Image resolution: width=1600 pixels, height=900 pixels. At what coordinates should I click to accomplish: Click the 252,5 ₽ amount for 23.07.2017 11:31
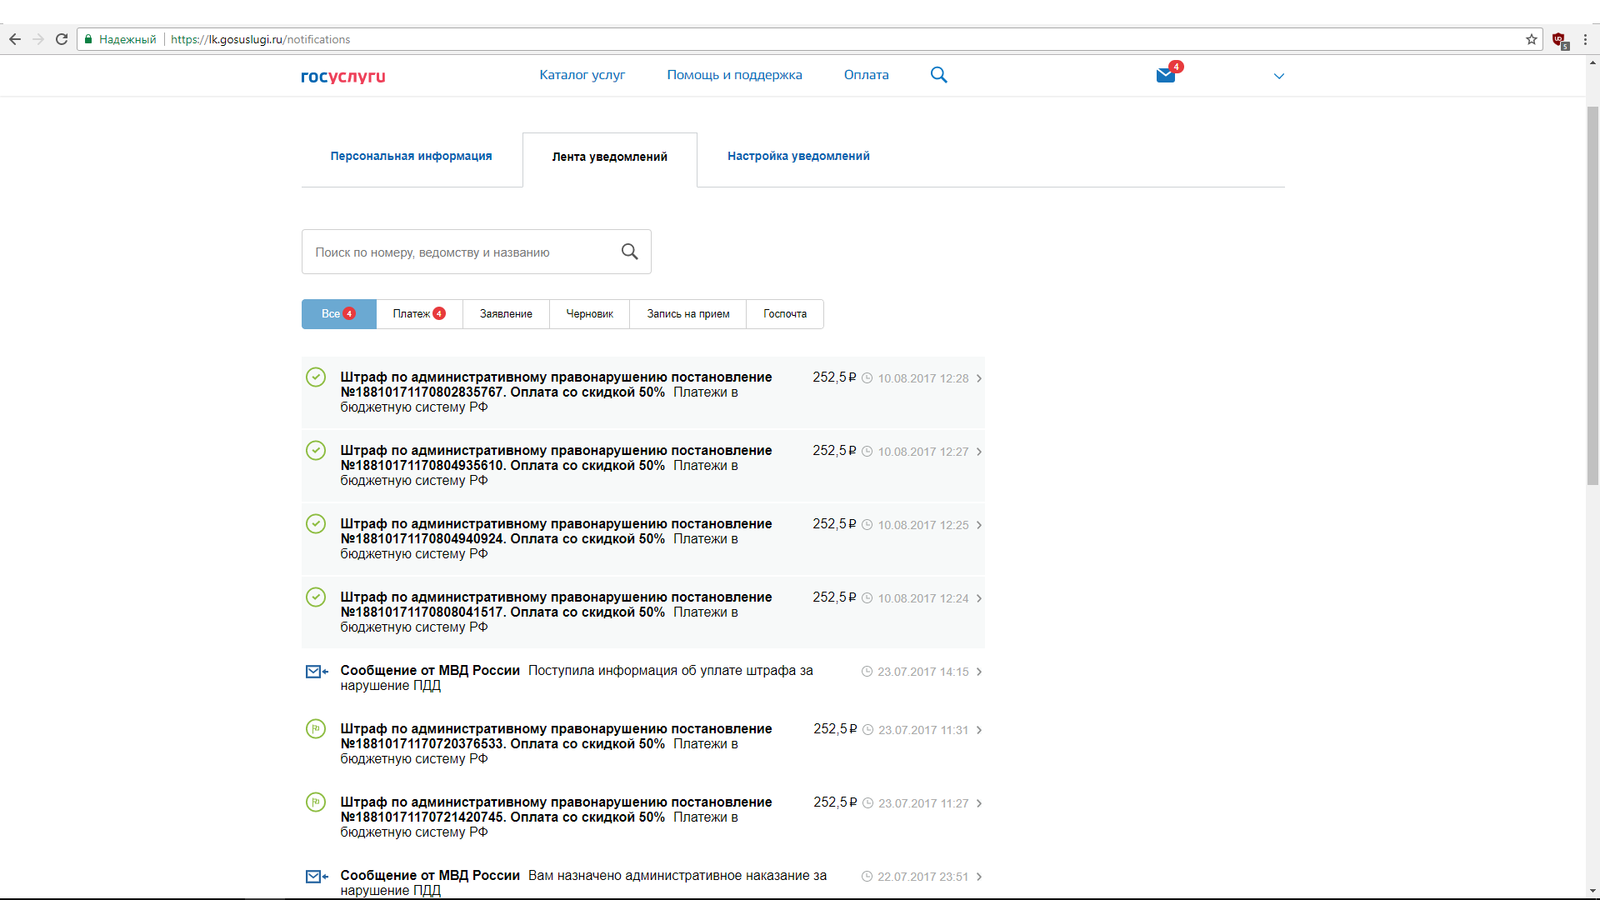(835, 729)
